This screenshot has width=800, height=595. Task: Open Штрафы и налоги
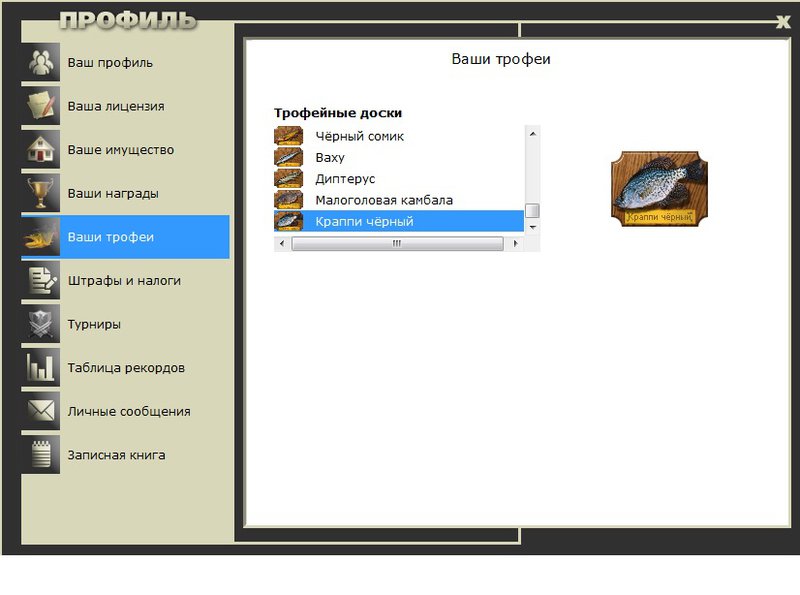pos(126,281)
